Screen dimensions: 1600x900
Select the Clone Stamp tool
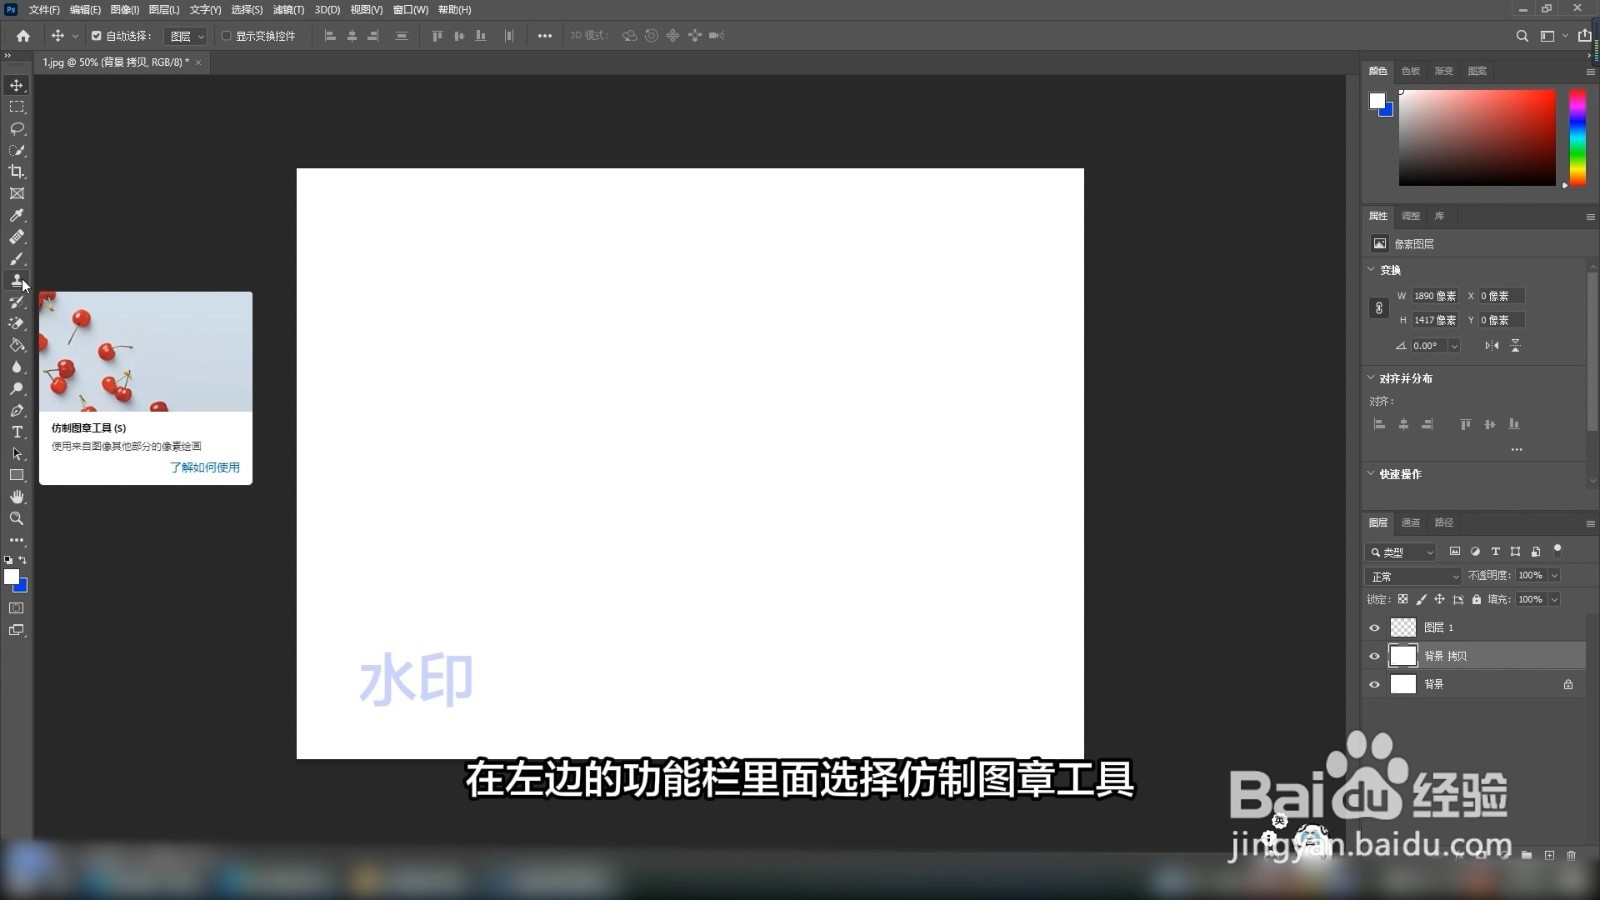tap(16, 281)
